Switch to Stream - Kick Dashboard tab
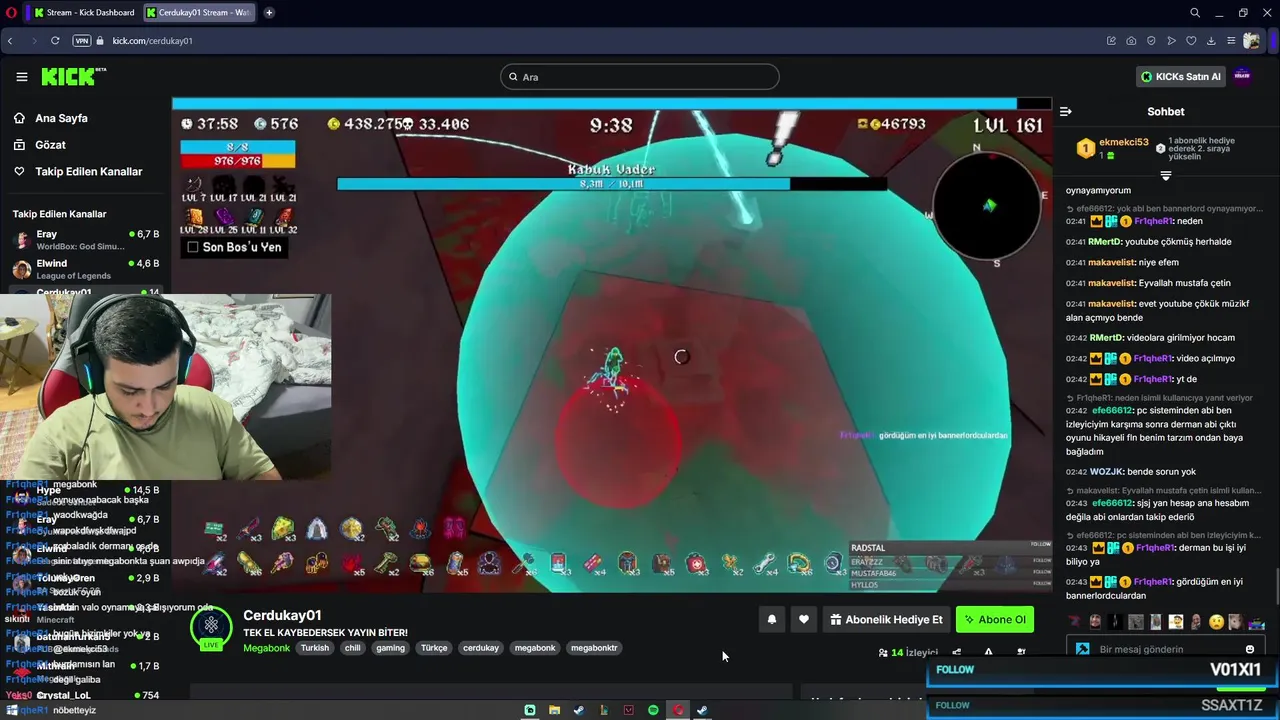 tap(83, 12)
